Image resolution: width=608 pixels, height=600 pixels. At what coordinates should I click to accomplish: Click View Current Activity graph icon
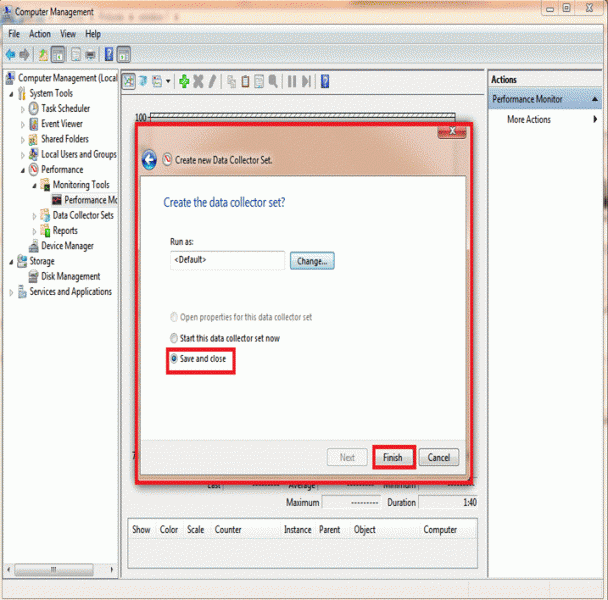pyautogui.click(x=129, y=81)
